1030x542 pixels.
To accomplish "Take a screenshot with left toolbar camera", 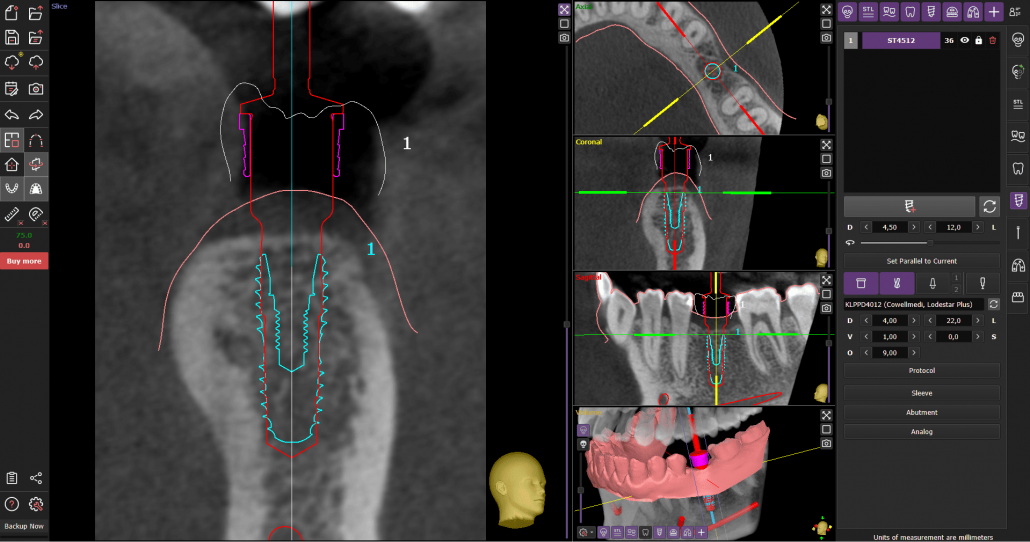I will 35,89.
